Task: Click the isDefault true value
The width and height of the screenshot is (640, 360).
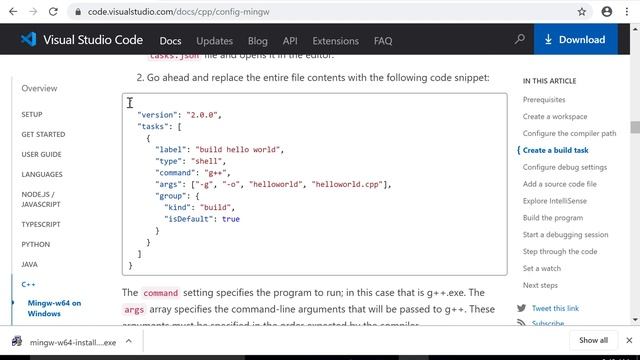Action: (231, 219)
